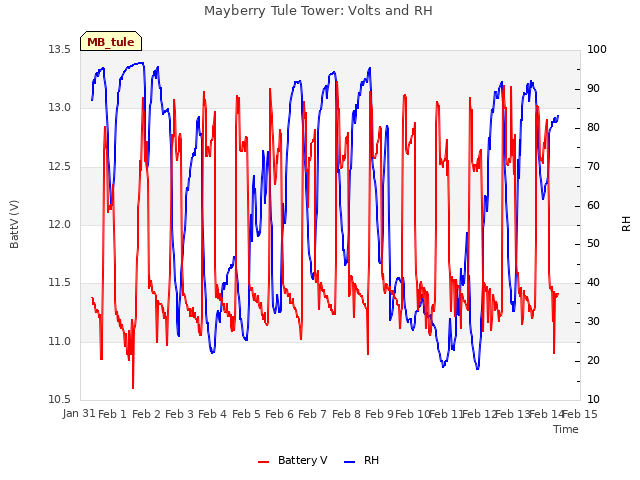Click the 70 right axis tick label
Image resolution: width=640 pixels, height=480 pixels.
[593, 167]
